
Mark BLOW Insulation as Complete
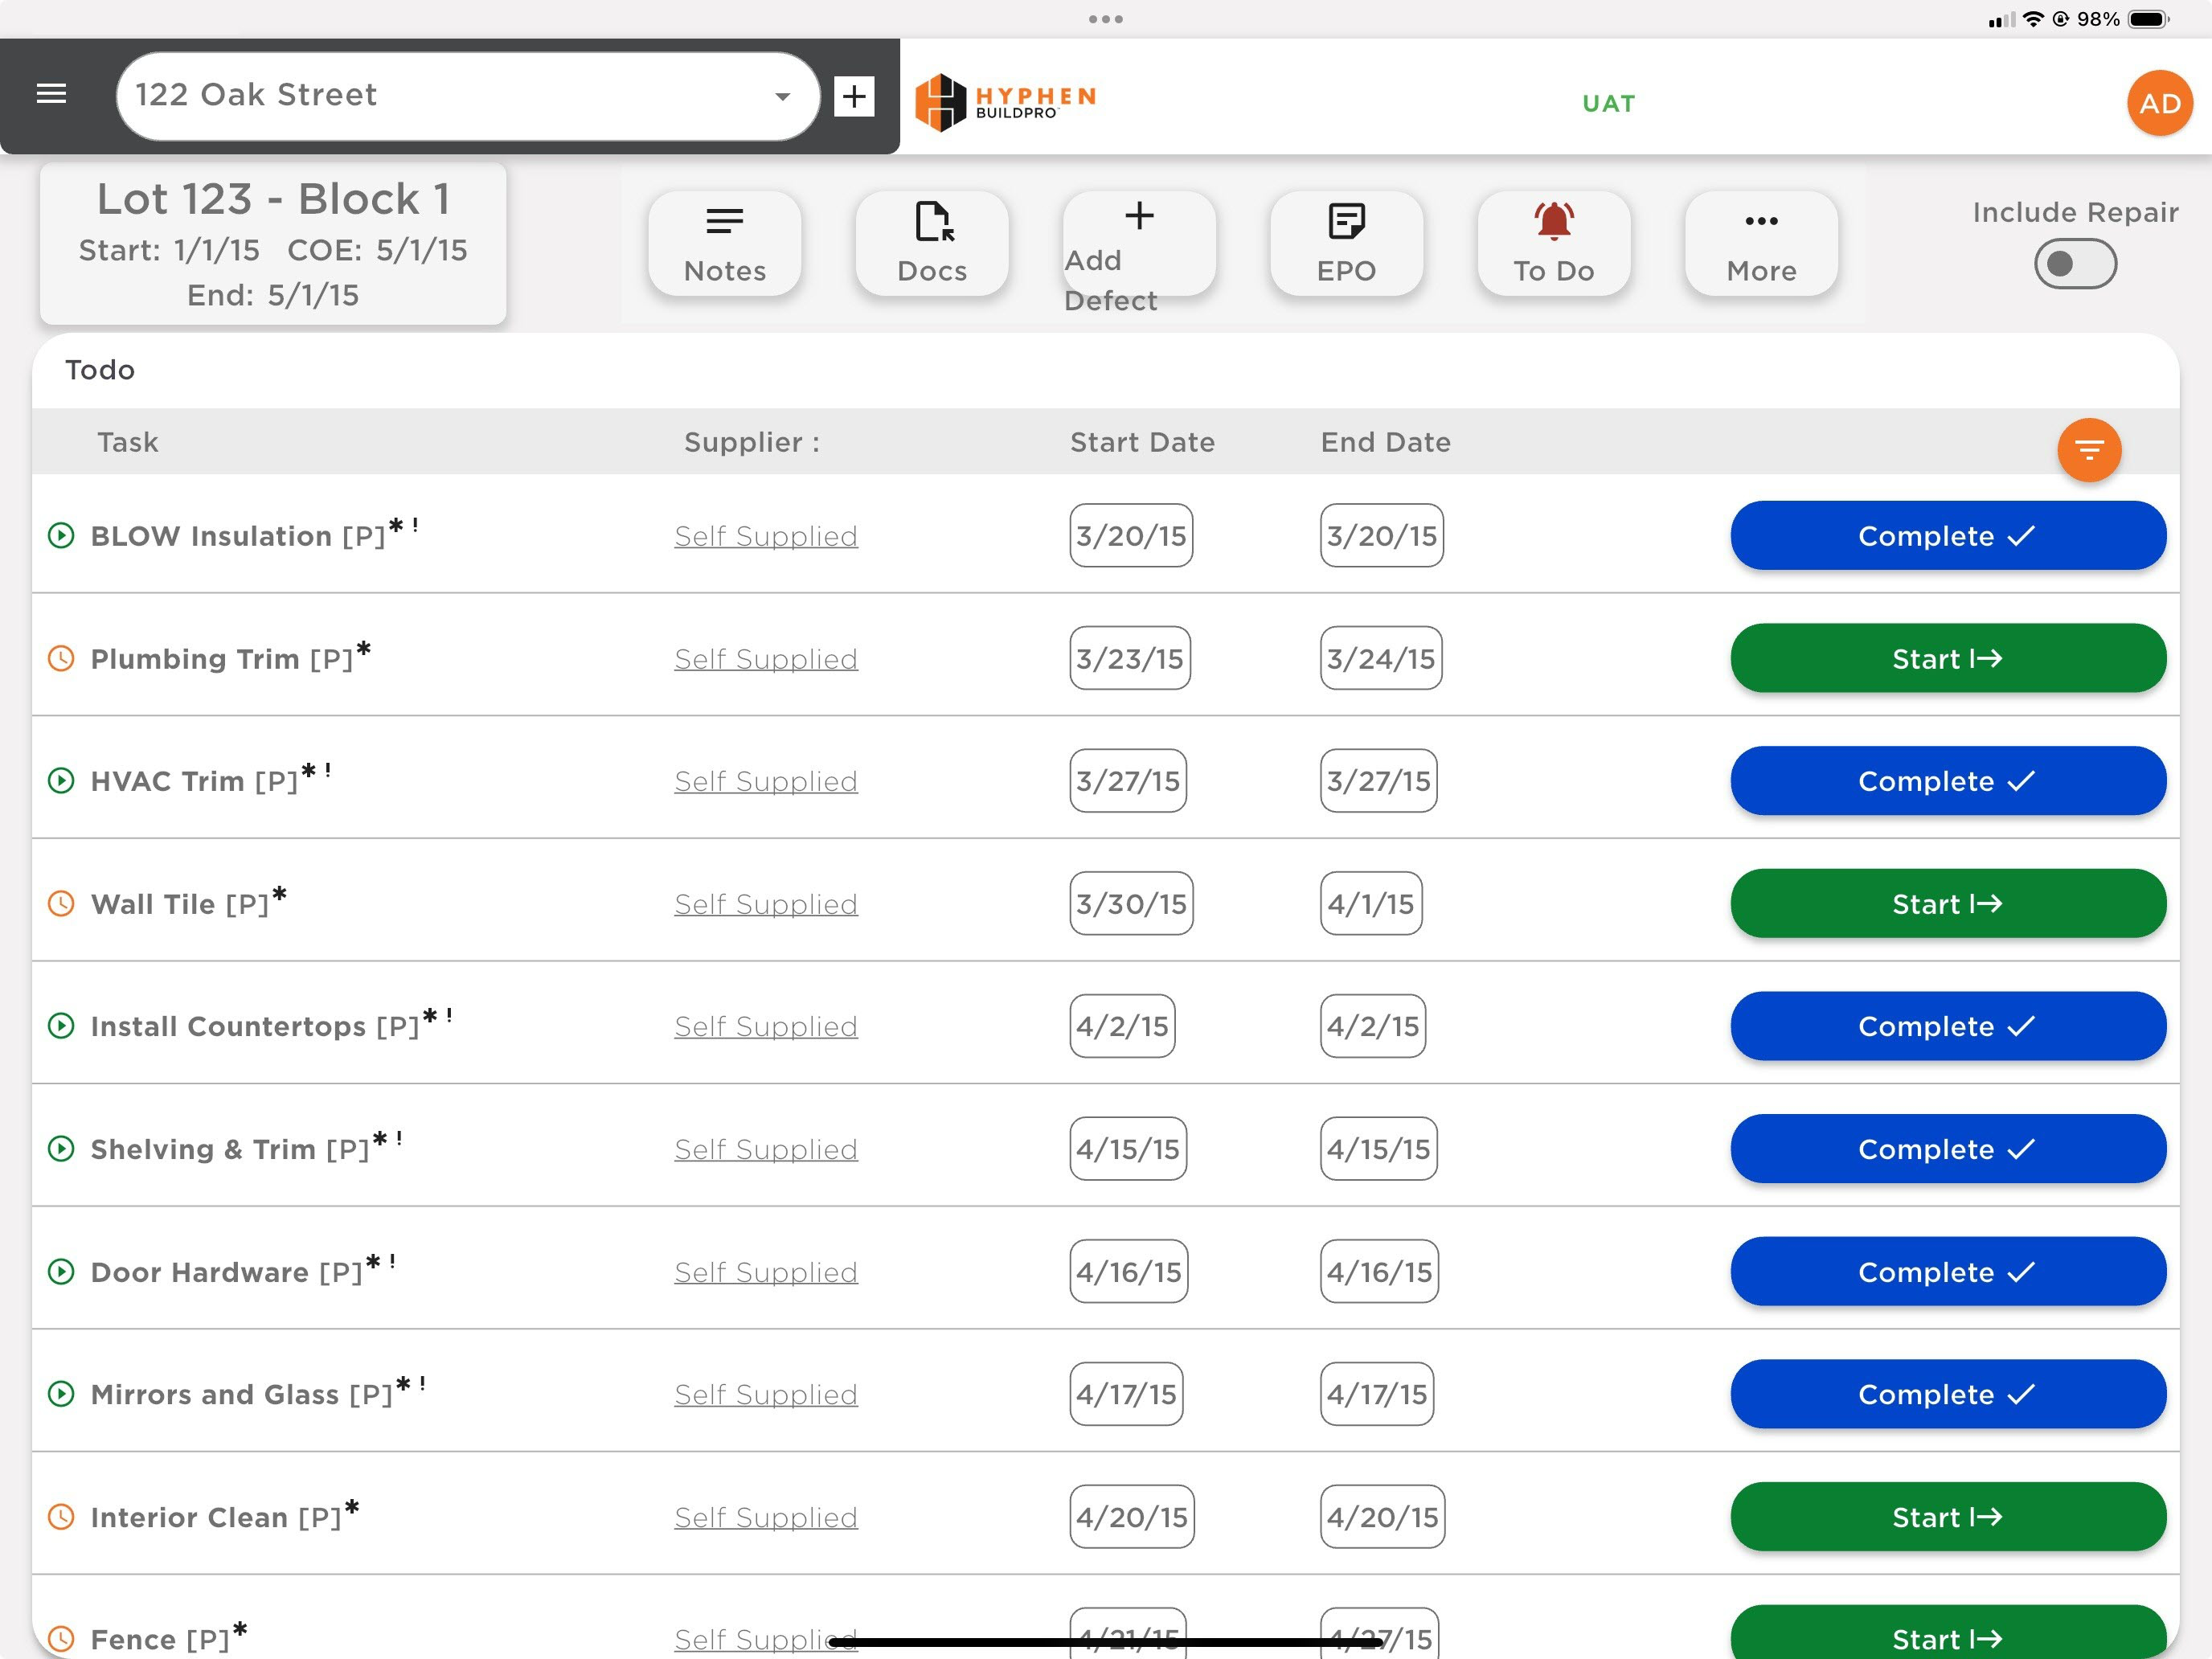click(1948, 536)
